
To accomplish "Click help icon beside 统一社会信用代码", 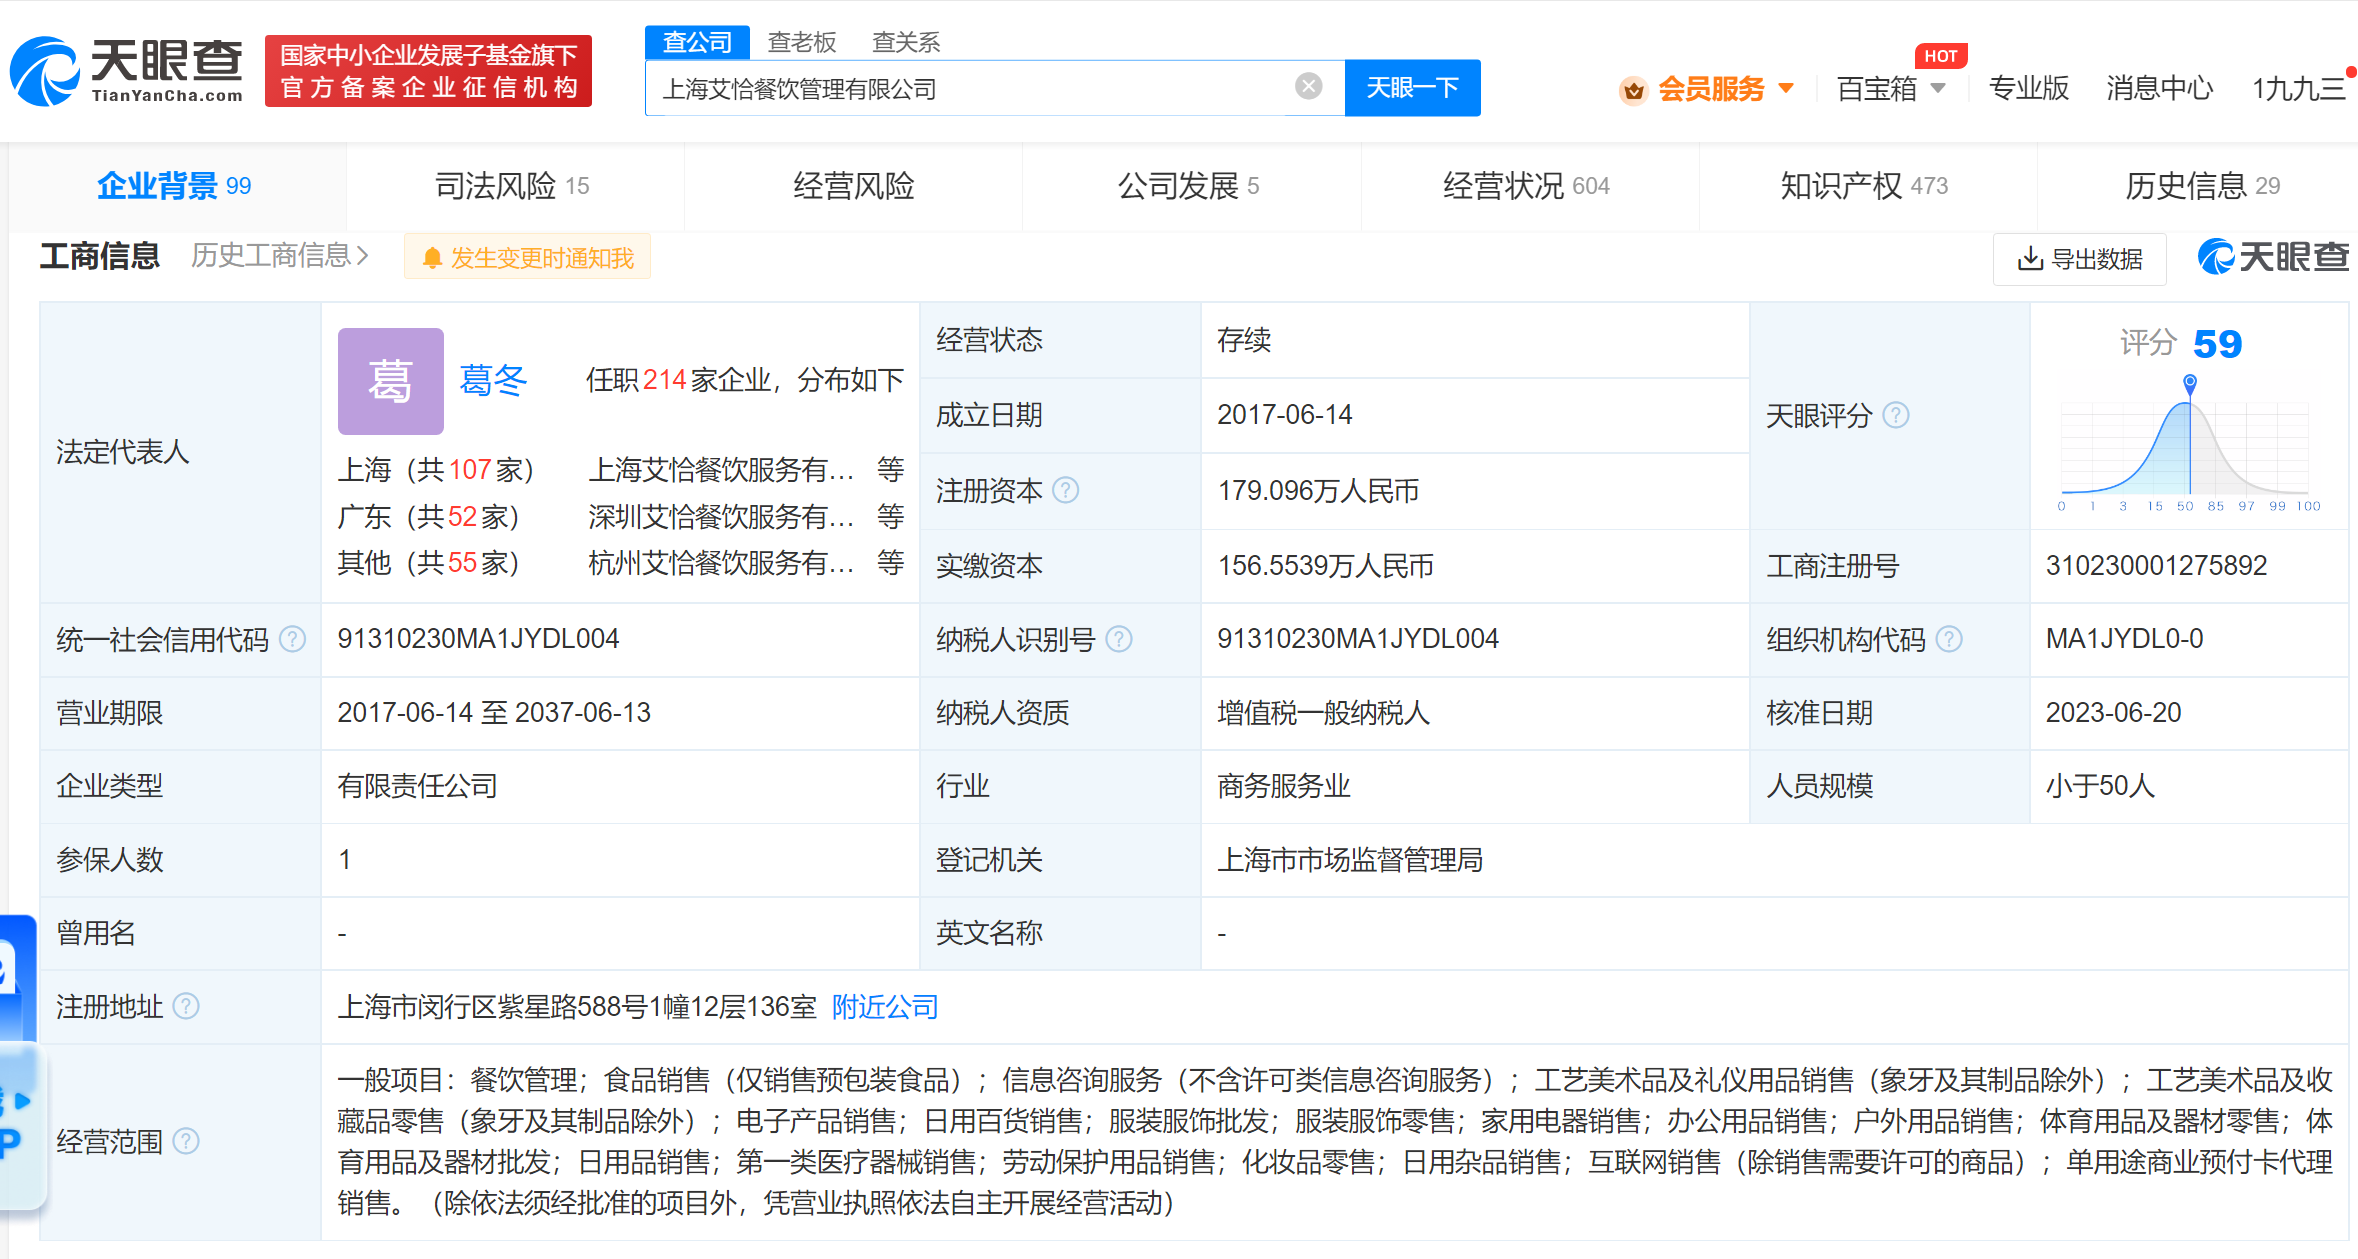I will (292, 639).
